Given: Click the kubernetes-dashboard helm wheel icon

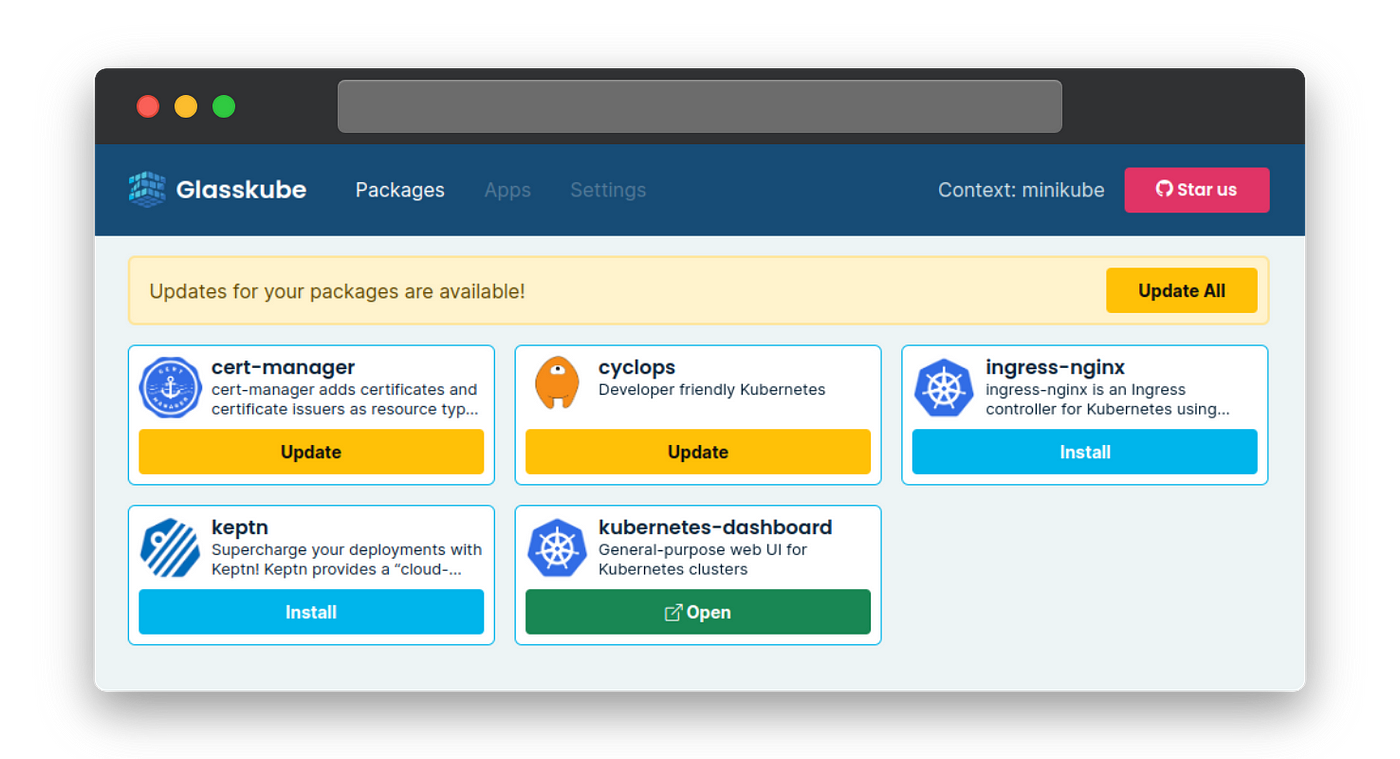Looking at the screenshot, I should pos(557,547).
